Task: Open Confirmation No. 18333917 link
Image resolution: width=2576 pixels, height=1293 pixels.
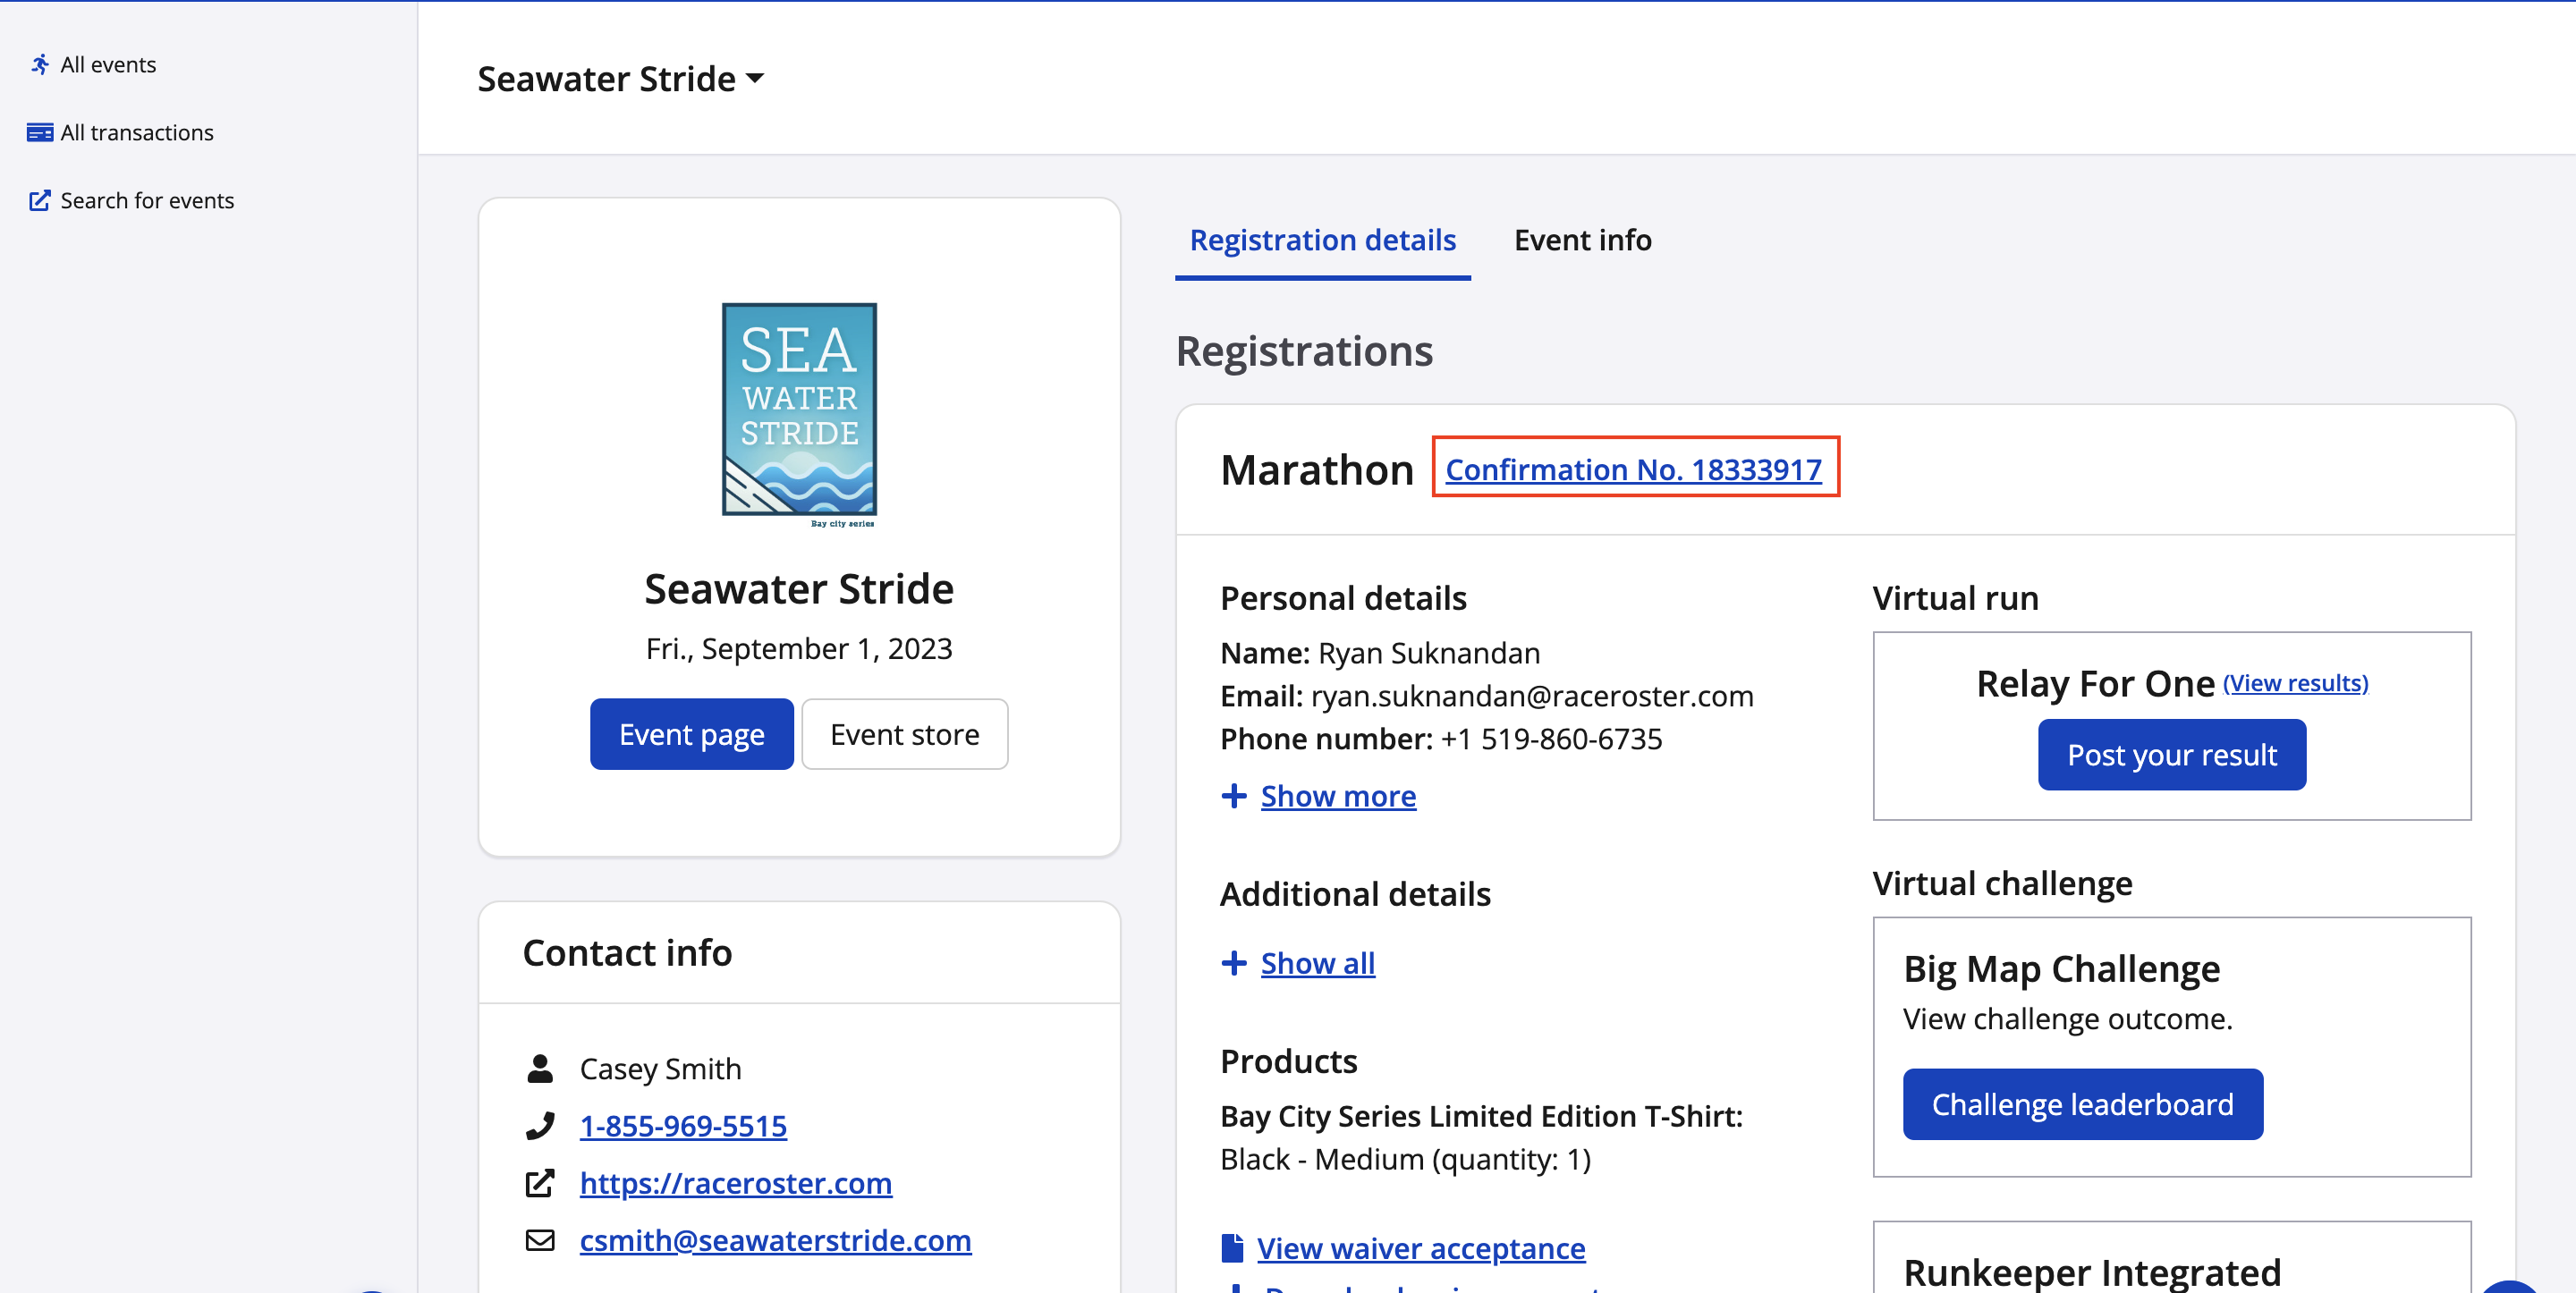Action: coord(1633,469)
